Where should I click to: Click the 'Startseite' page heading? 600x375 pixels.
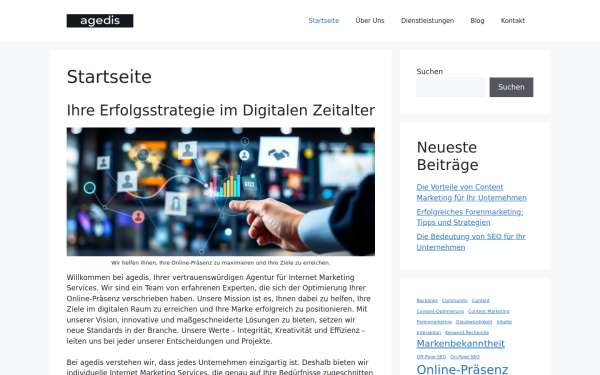coord(109,77)
